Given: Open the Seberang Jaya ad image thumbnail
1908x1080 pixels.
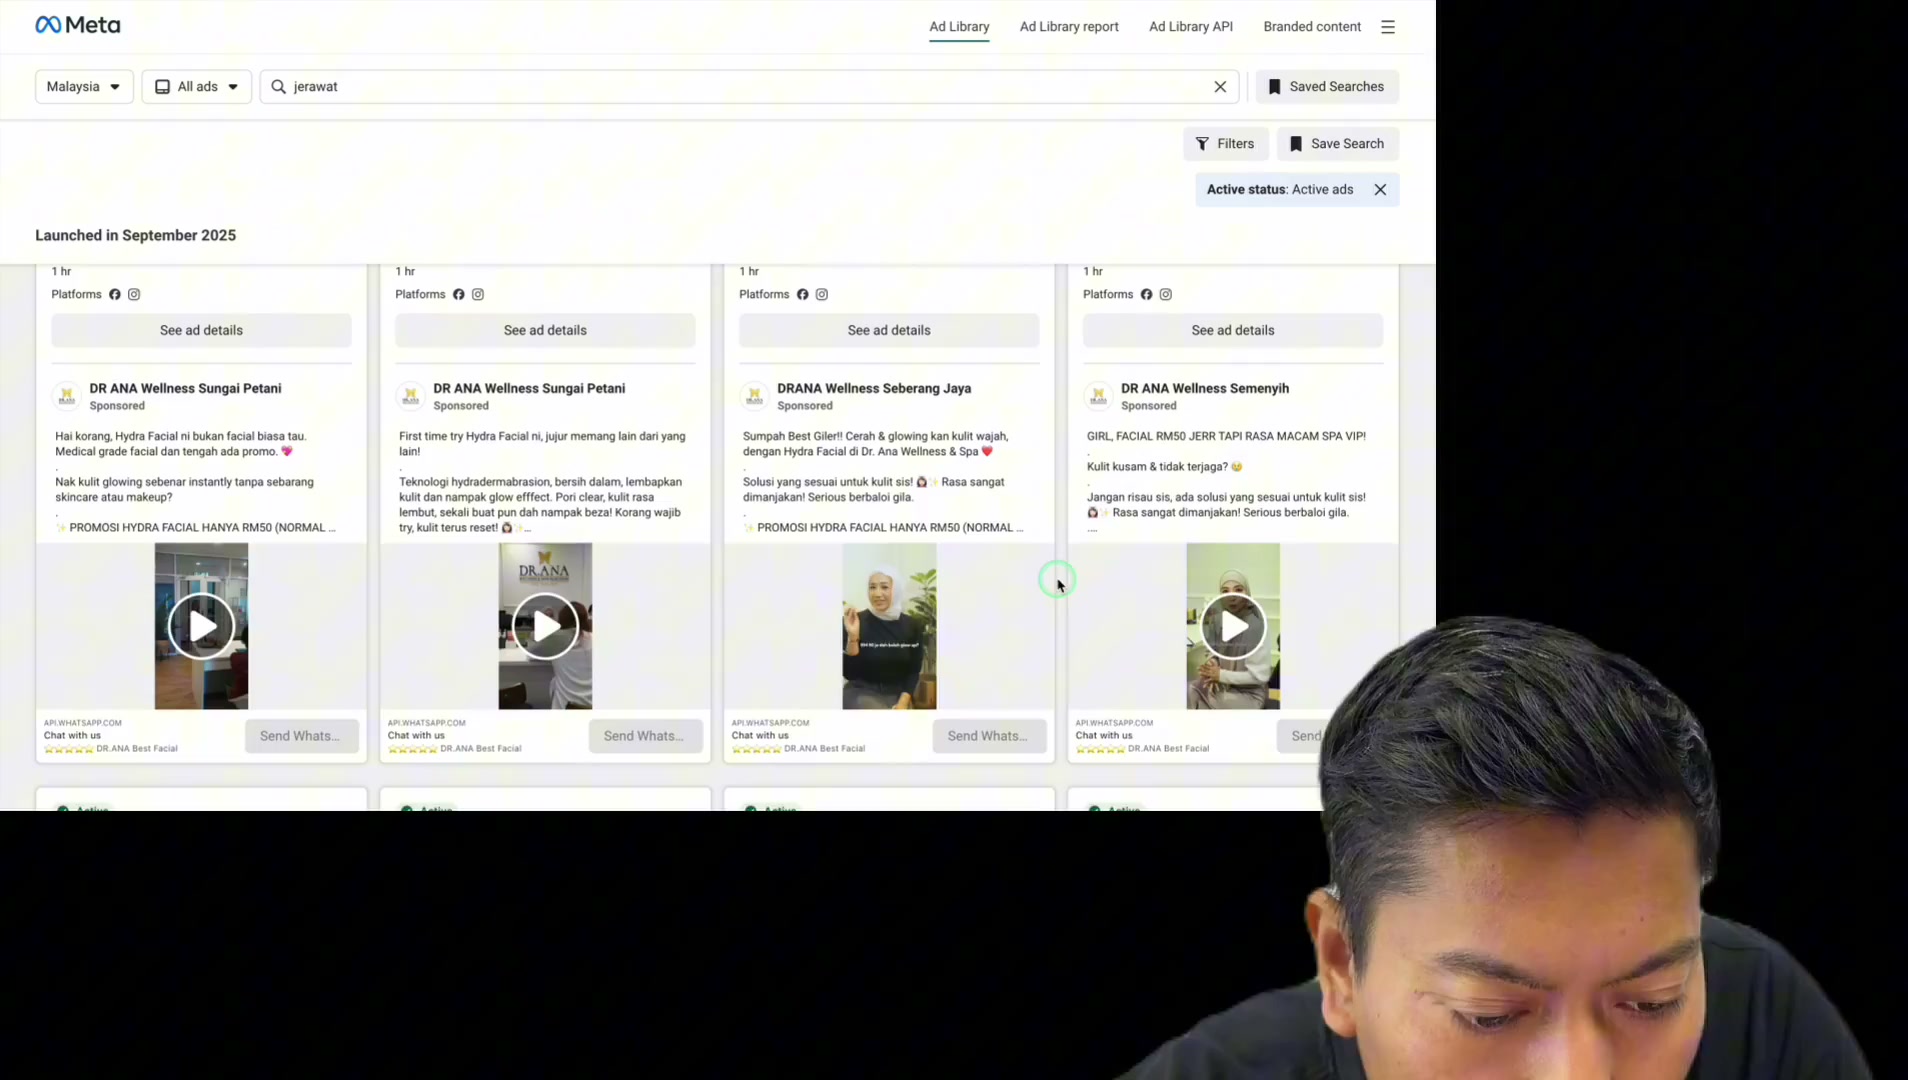Looking at the screenshot, I should click(889, 626).
